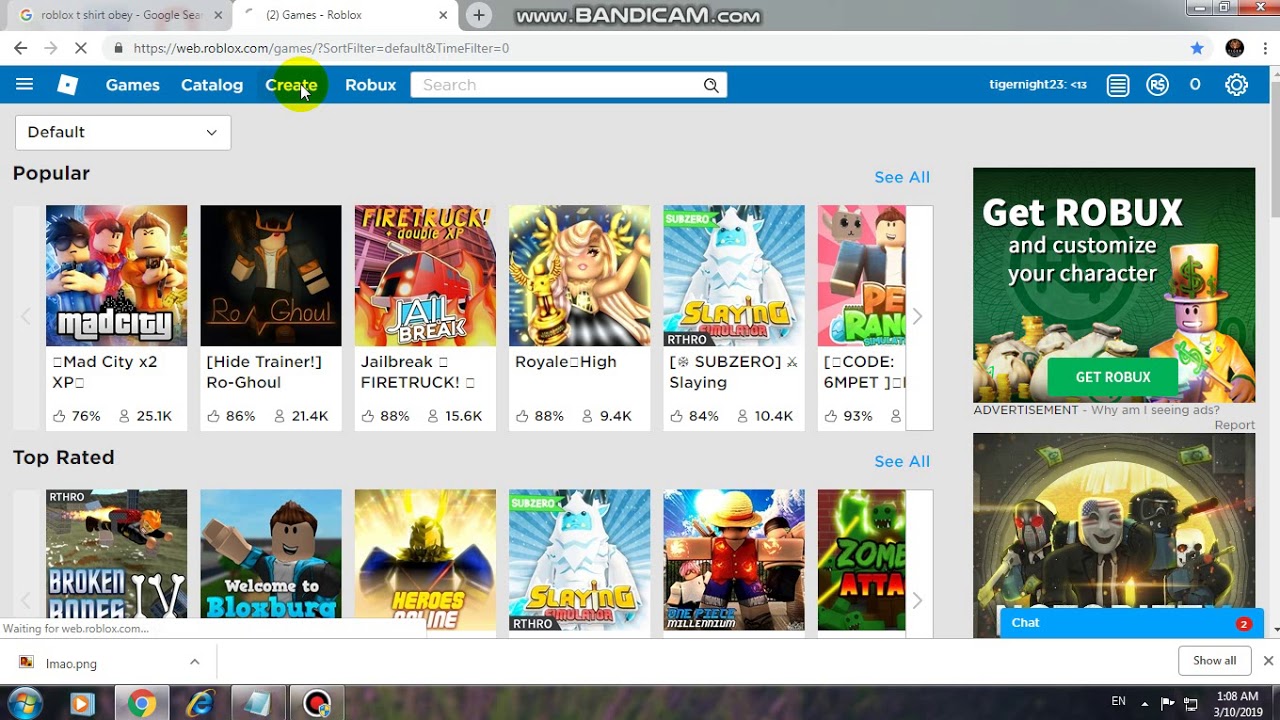Screen dimensions: 1280x720
Task: Close the downloads bar
Action: [1268, 660]
